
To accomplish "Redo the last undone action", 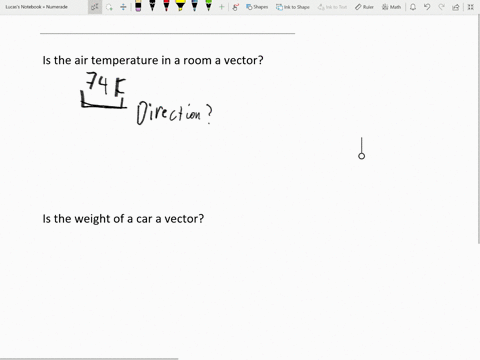I will (x=441, y=7).
